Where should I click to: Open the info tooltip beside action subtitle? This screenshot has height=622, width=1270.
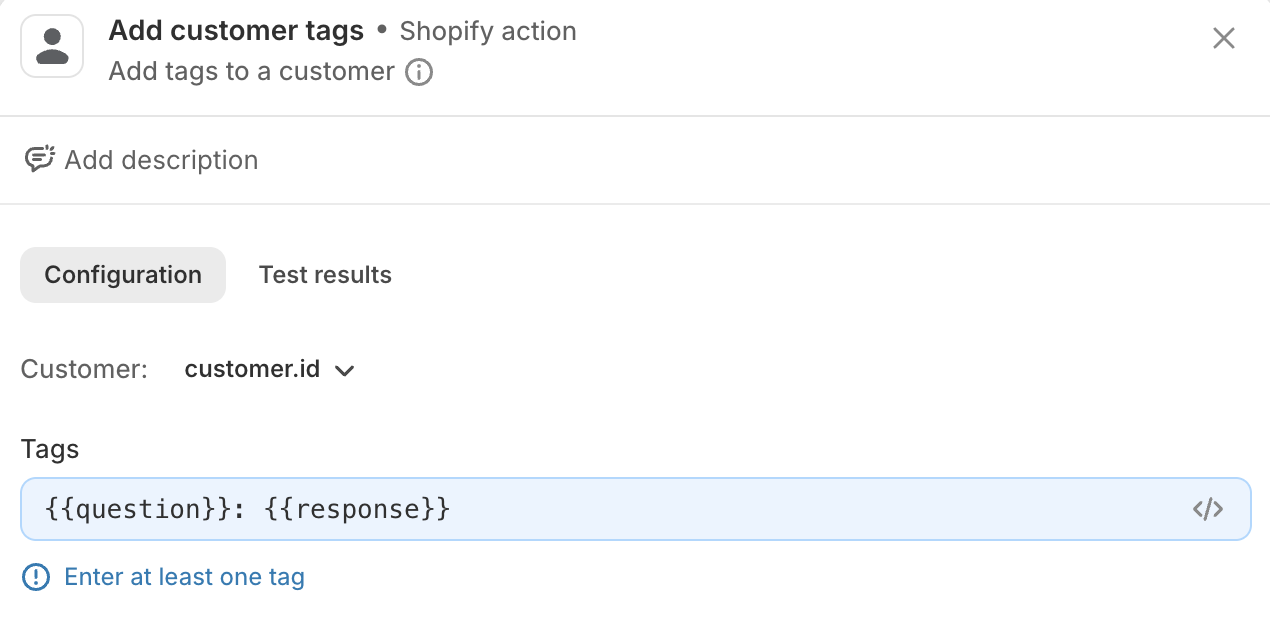pyautogui.click(x=419, y=72)
